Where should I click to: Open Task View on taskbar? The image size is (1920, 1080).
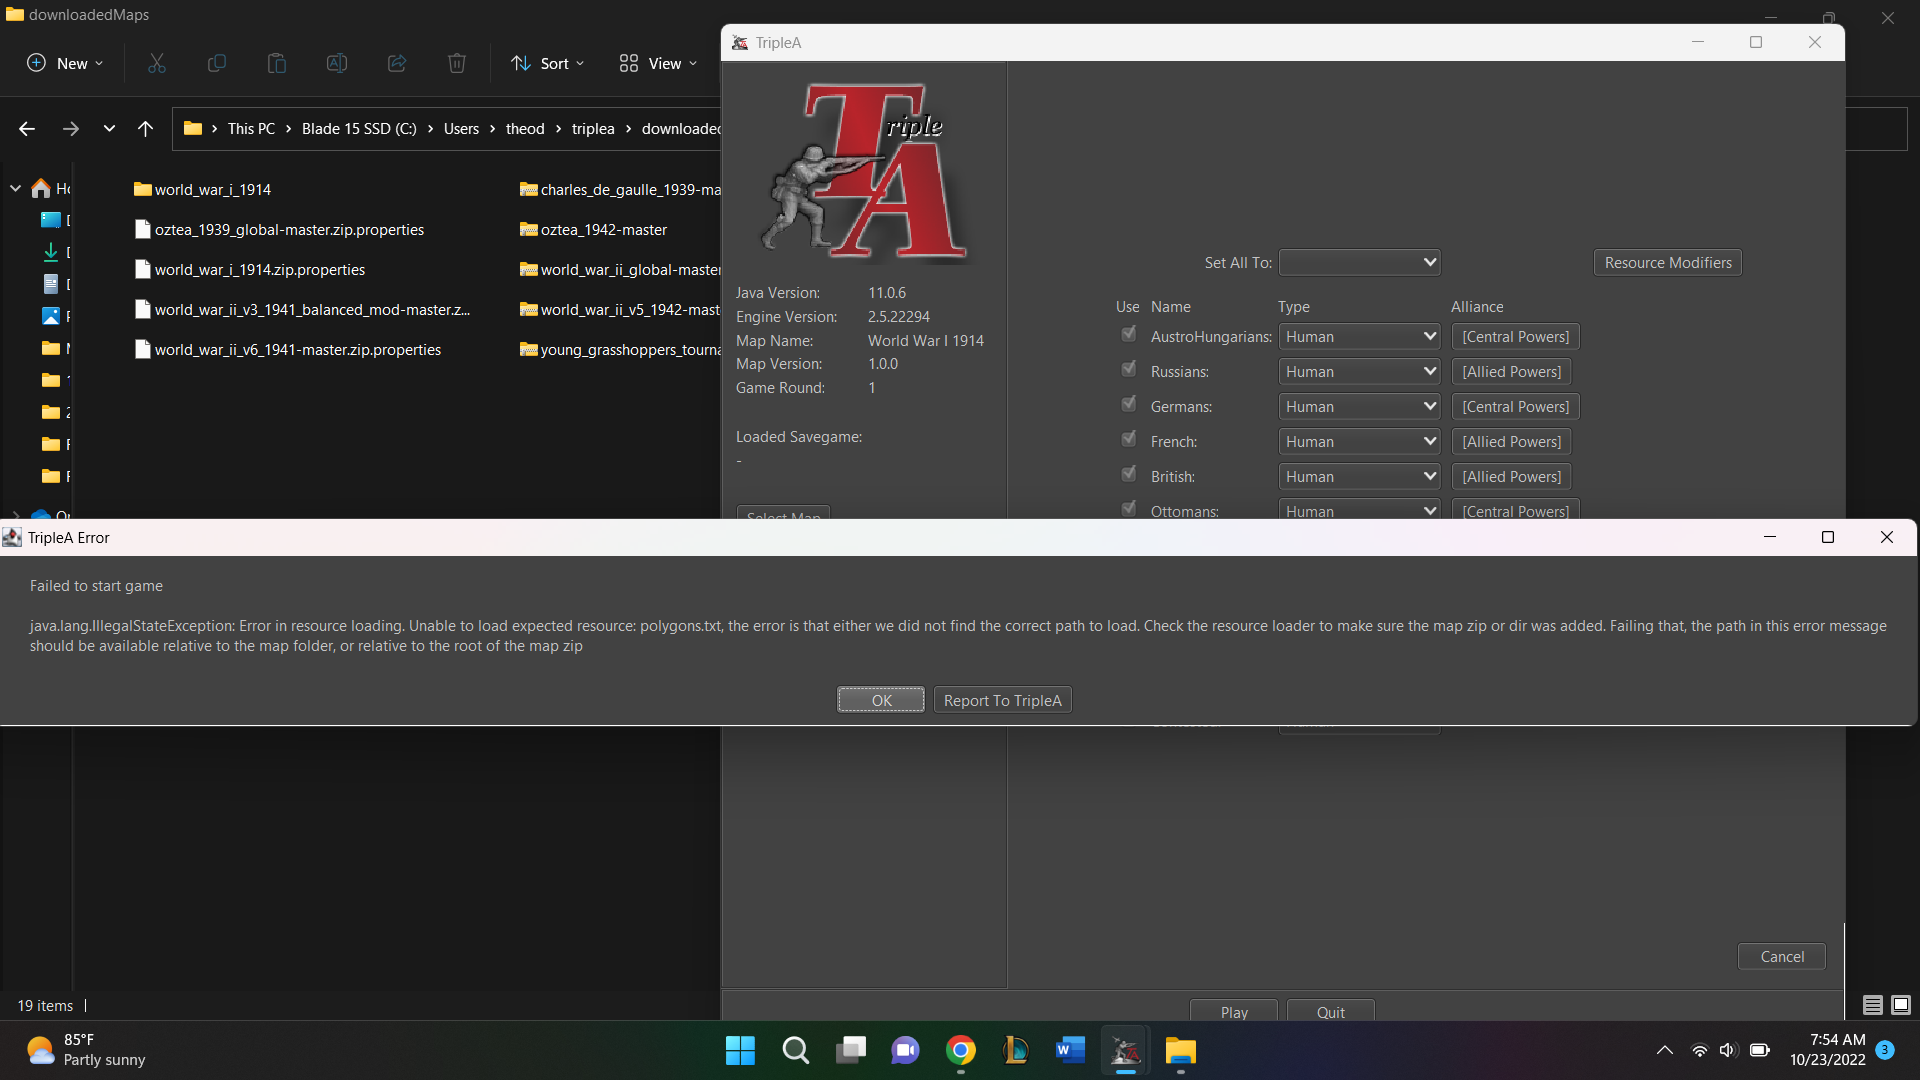pos(851,1050)
